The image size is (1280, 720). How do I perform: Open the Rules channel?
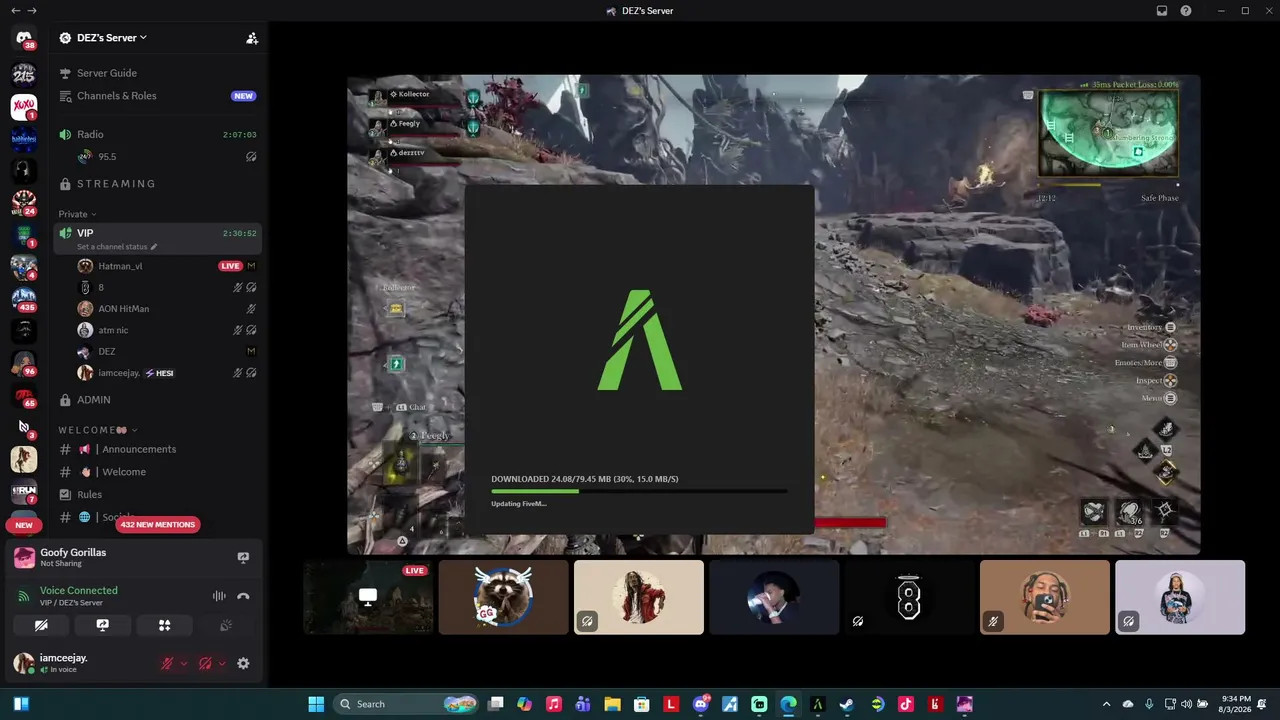(158, 494)
